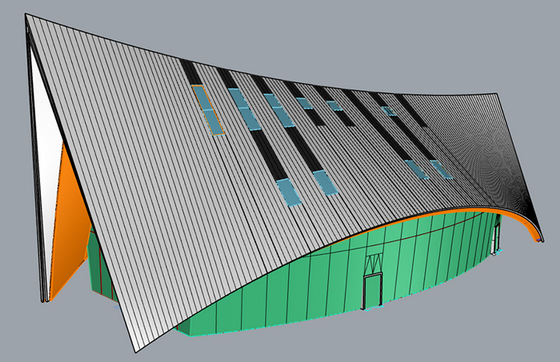The width and height of the screenshot is (560, 362).
Task: Select the rightmost lower blue skylight
Action: click(441, 170)
